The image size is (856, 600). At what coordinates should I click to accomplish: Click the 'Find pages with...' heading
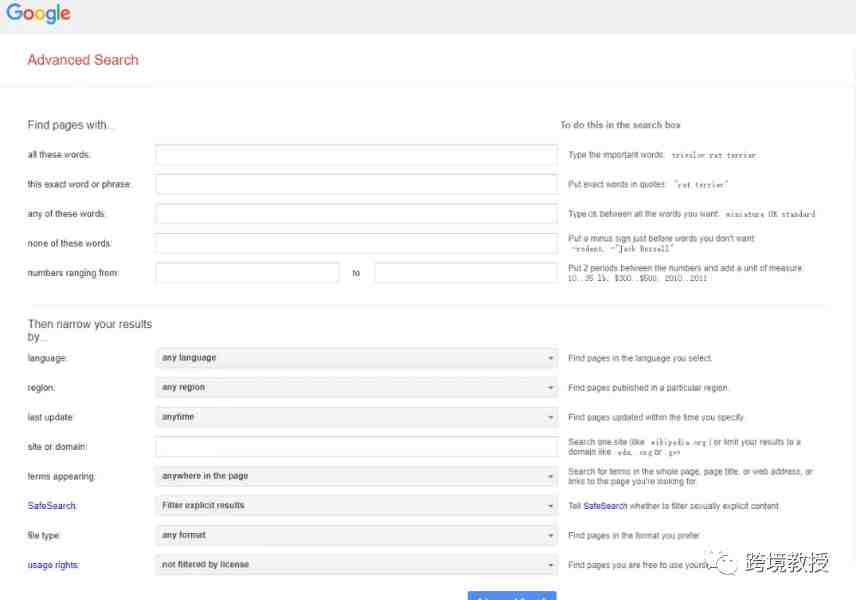pos(68,125)
